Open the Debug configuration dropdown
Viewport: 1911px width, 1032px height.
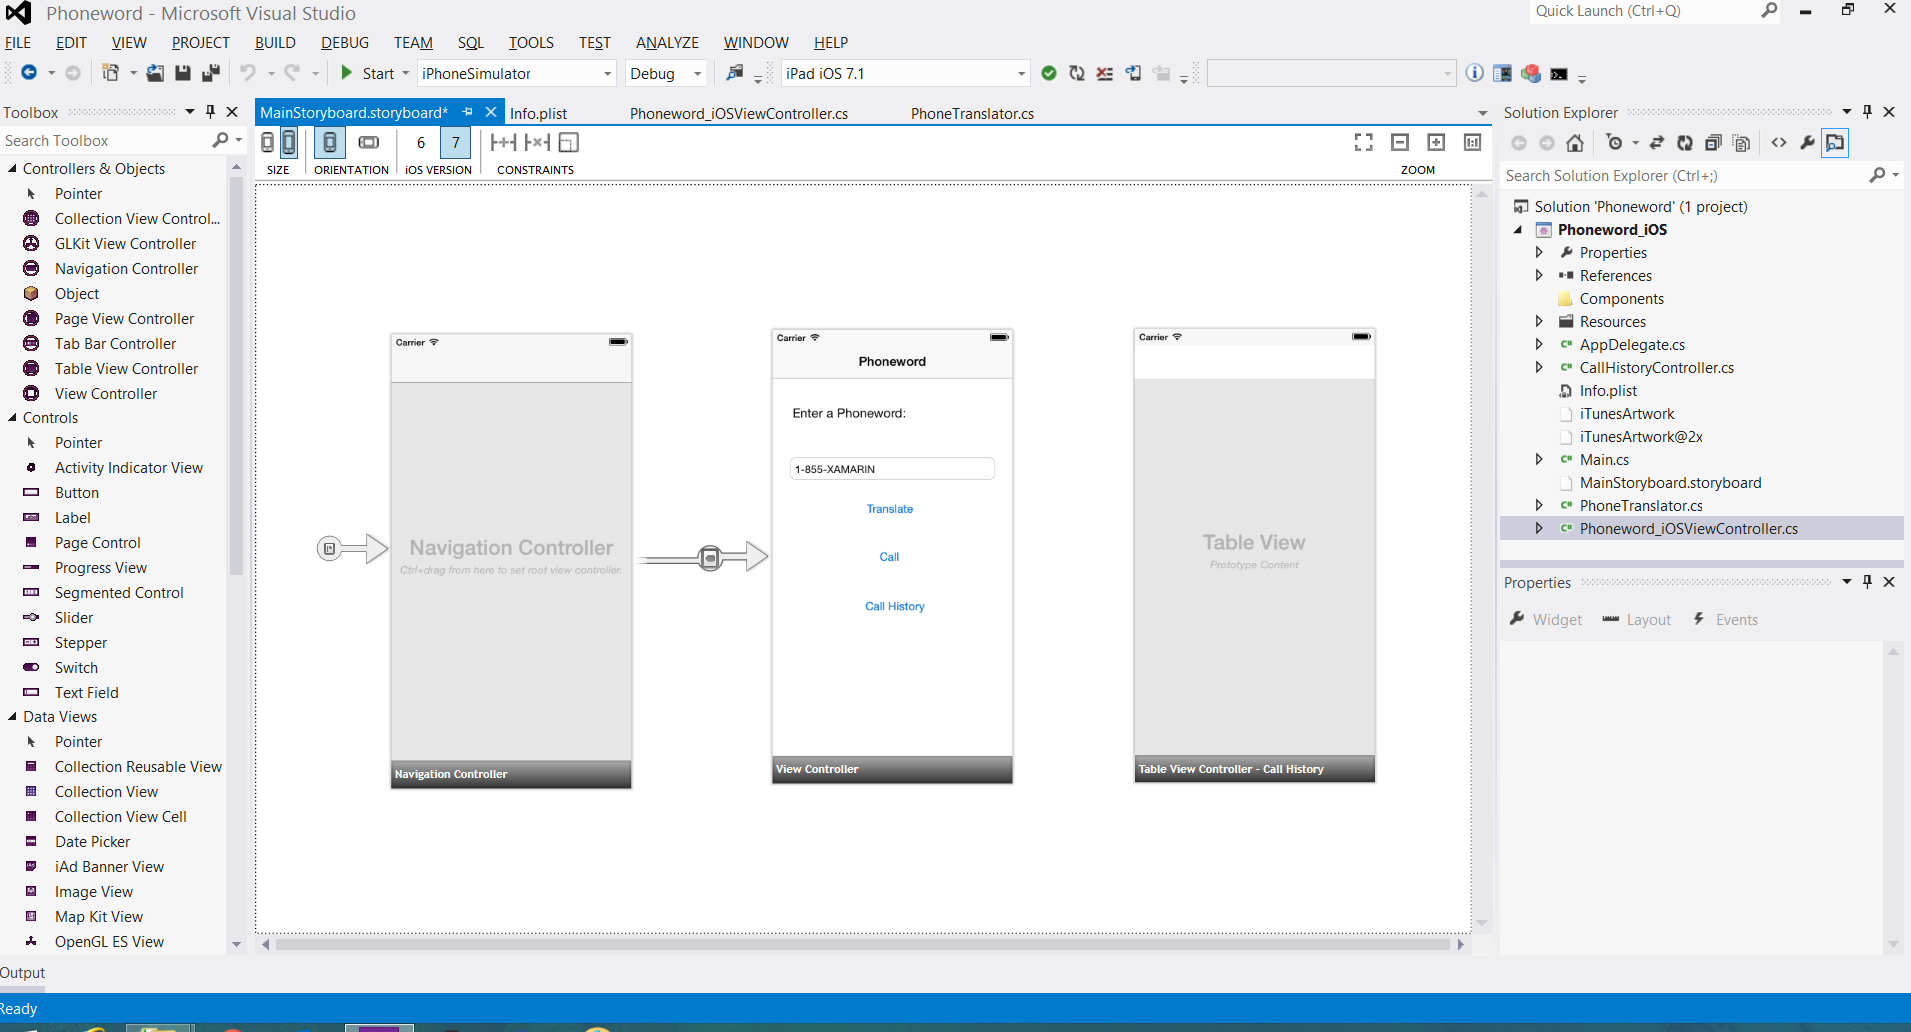tap(697, 74)
